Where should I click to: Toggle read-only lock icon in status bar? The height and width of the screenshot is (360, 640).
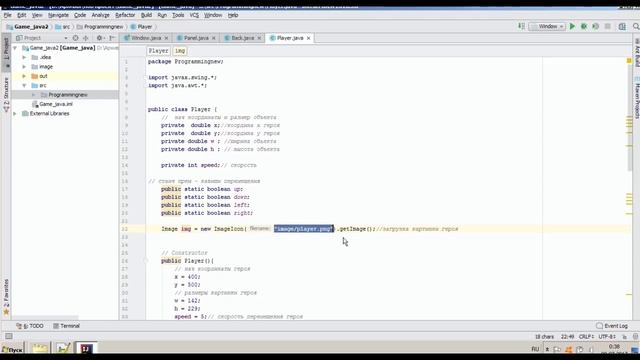[x=624, y=337]
